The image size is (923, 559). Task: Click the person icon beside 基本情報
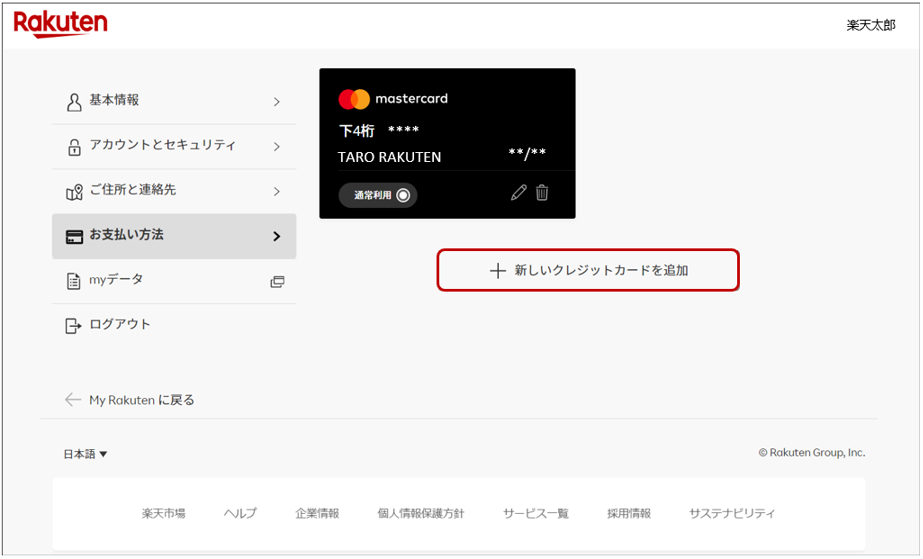pyautogui.click(x=73, y=101)
